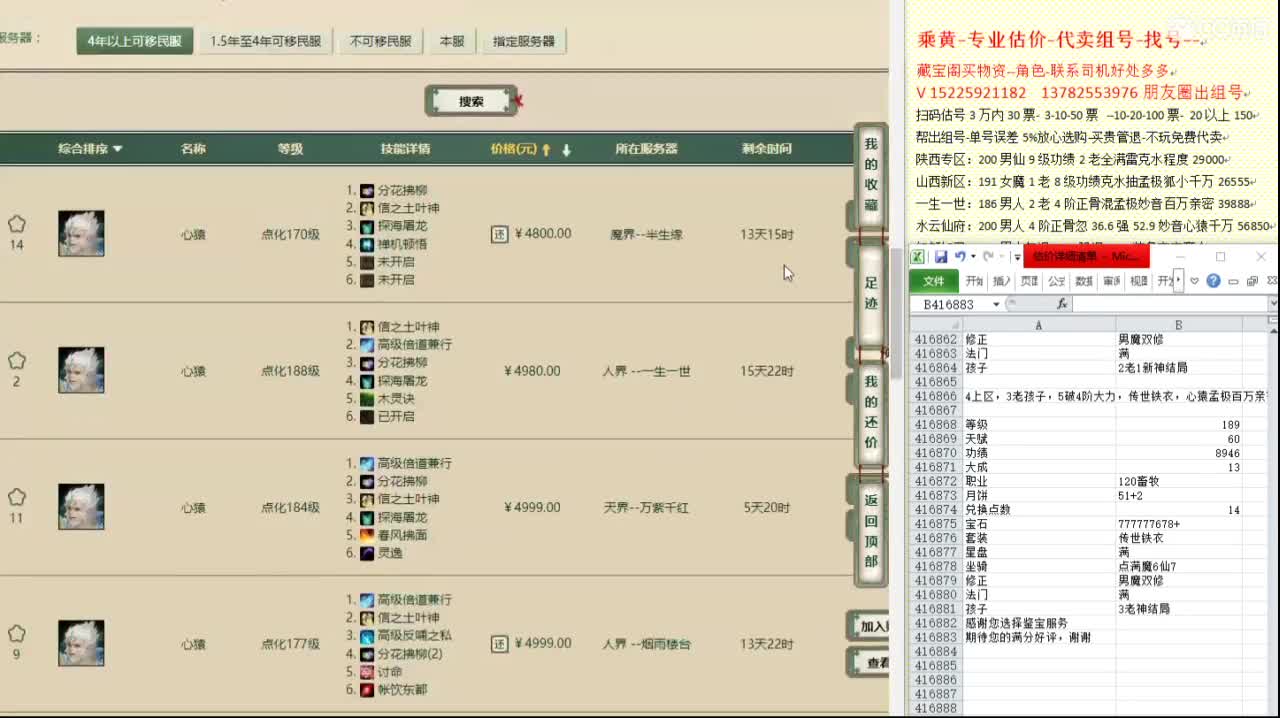This screenshot has width=1280, height=718.
Task: Click 禅机顿悟 skill icon in first listing
Action: 367,244
